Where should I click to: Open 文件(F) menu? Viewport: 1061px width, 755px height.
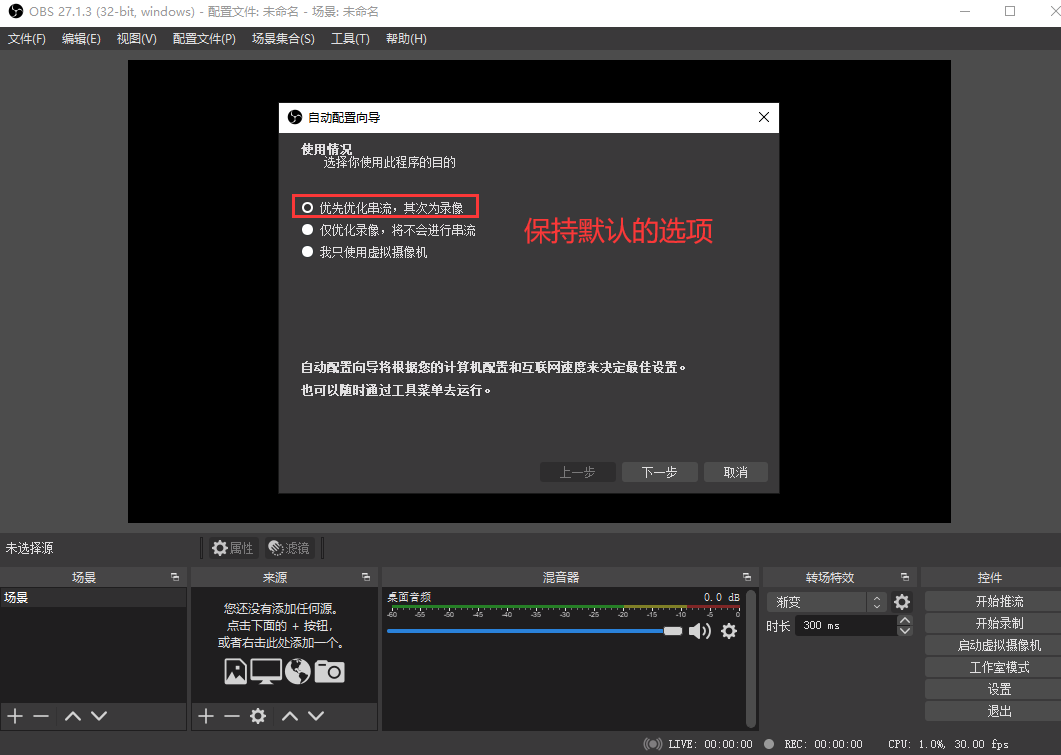click(x=26, y=39)
